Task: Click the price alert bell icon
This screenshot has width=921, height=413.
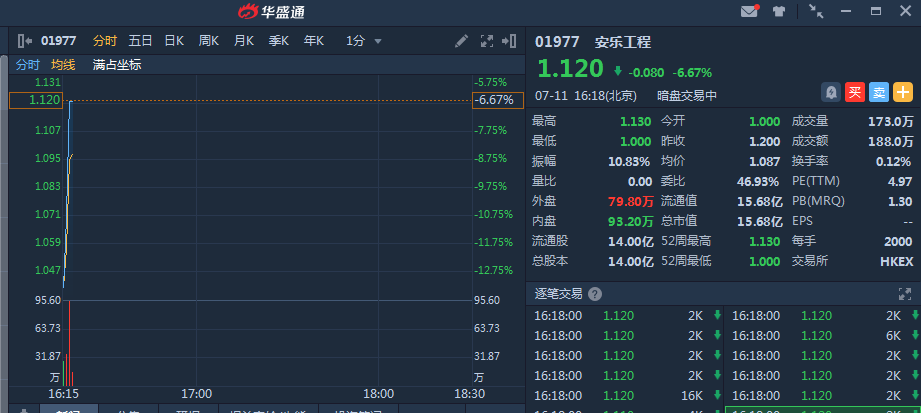Action: (x=830, y=92)
